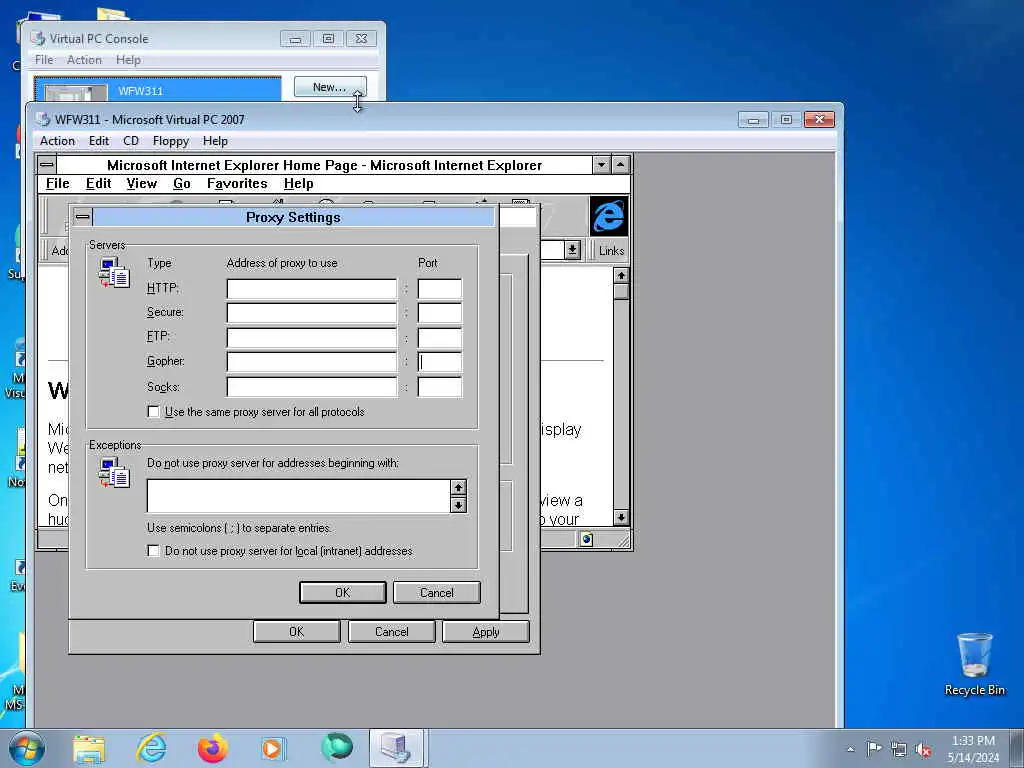
Task: Enable Use the same proxy server for all protocols
Action: pos(153,412)
